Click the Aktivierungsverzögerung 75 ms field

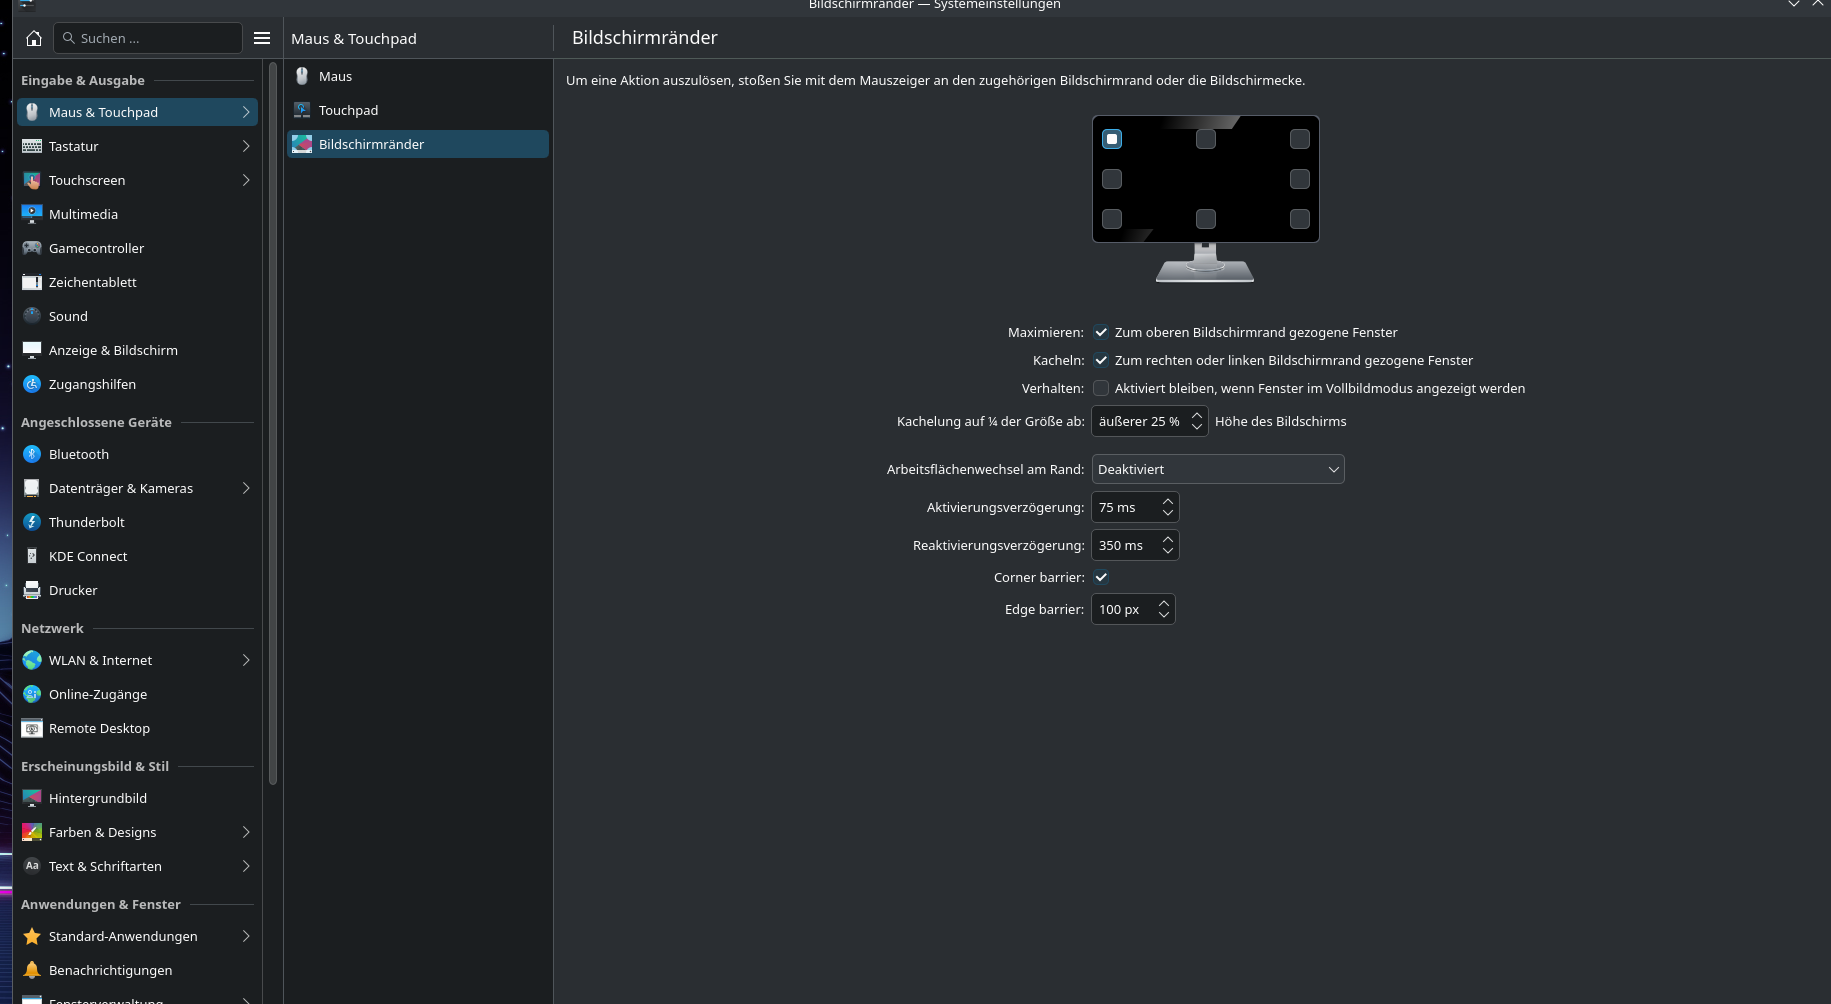pyautogui.click(x=1135, y=507)
